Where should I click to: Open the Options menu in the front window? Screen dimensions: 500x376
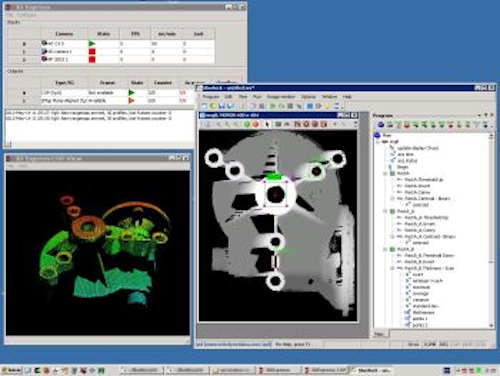308,97
